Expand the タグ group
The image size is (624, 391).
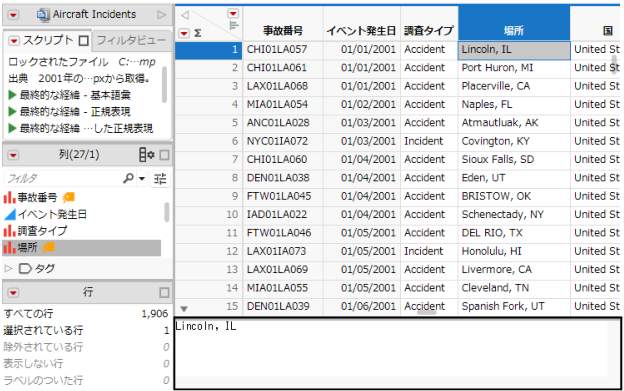pyautogui.click(x=8, y=268)
